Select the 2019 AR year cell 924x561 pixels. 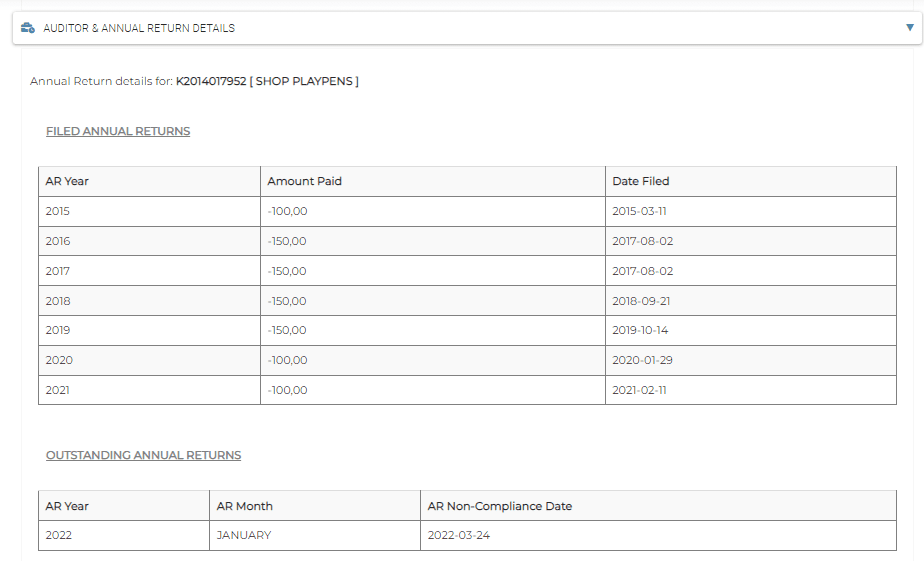click(58, 331)
